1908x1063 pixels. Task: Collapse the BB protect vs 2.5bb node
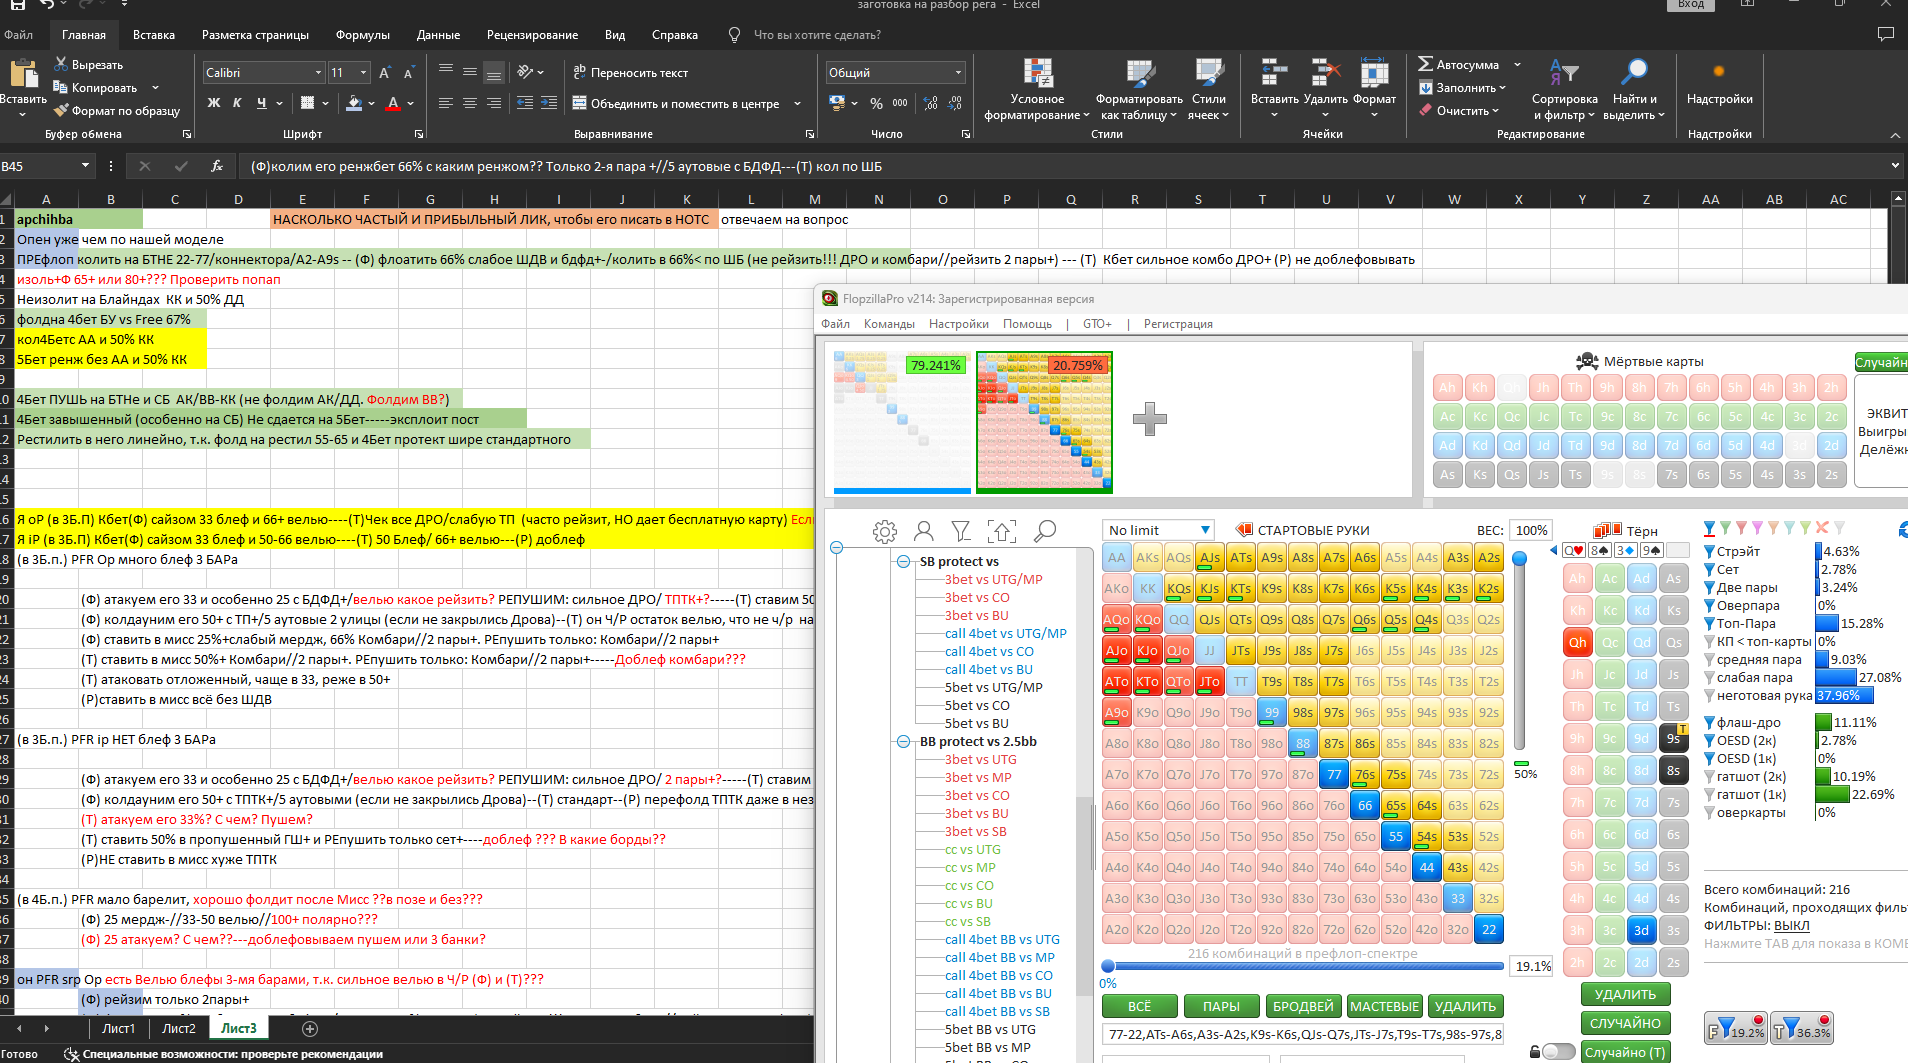pyautogui.click(x=903, y=741)
